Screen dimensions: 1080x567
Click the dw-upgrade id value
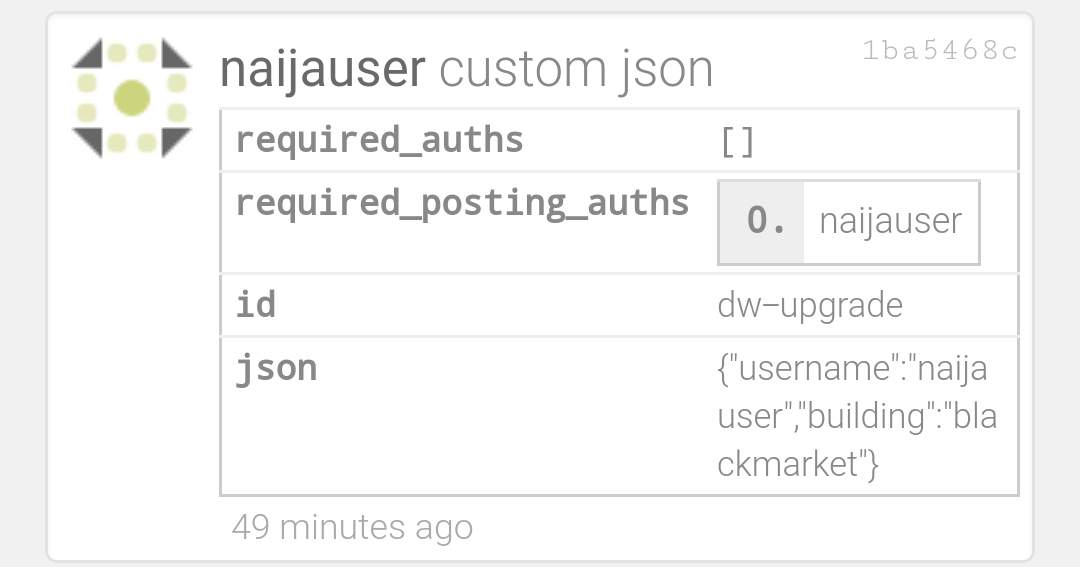click(810, 305)
